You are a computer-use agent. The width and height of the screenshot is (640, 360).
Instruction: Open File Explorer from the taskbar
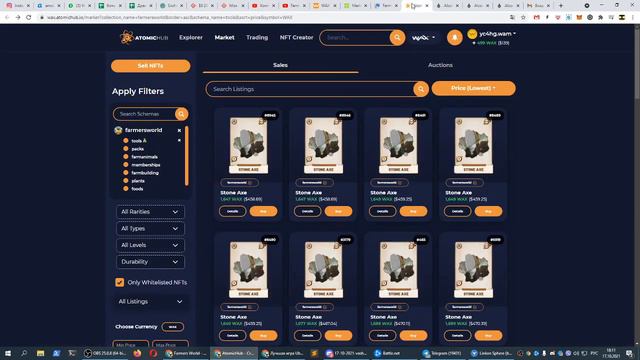(40, 353)
